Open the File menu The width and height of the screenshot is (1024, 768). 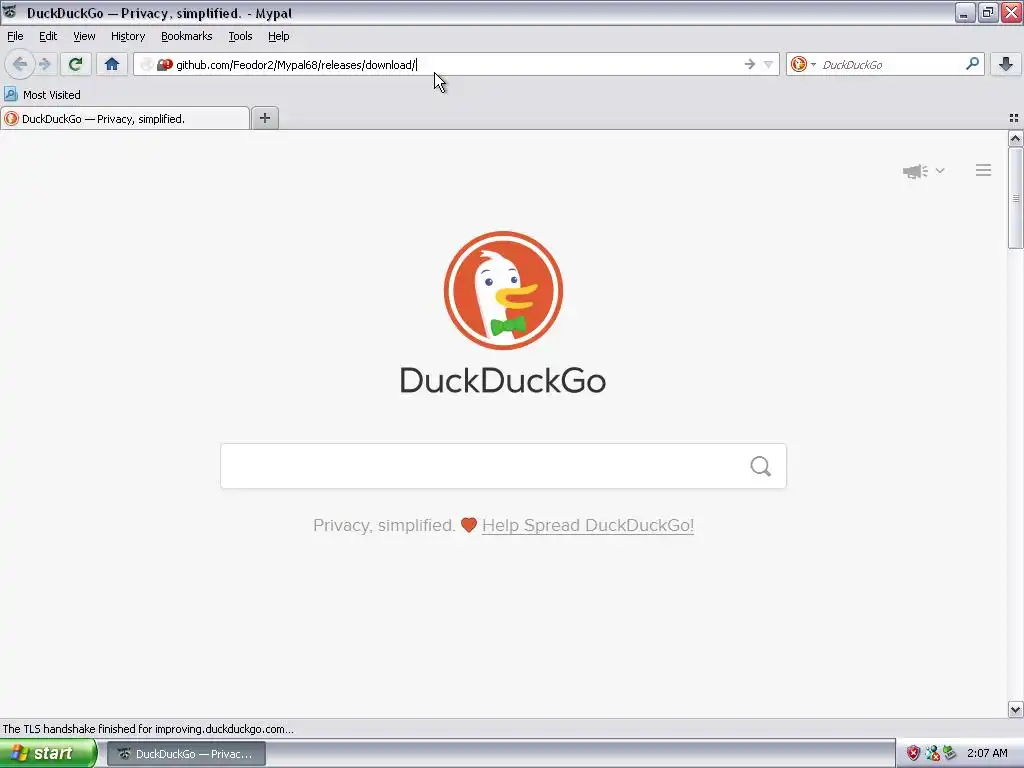click(x=15, y=36)
